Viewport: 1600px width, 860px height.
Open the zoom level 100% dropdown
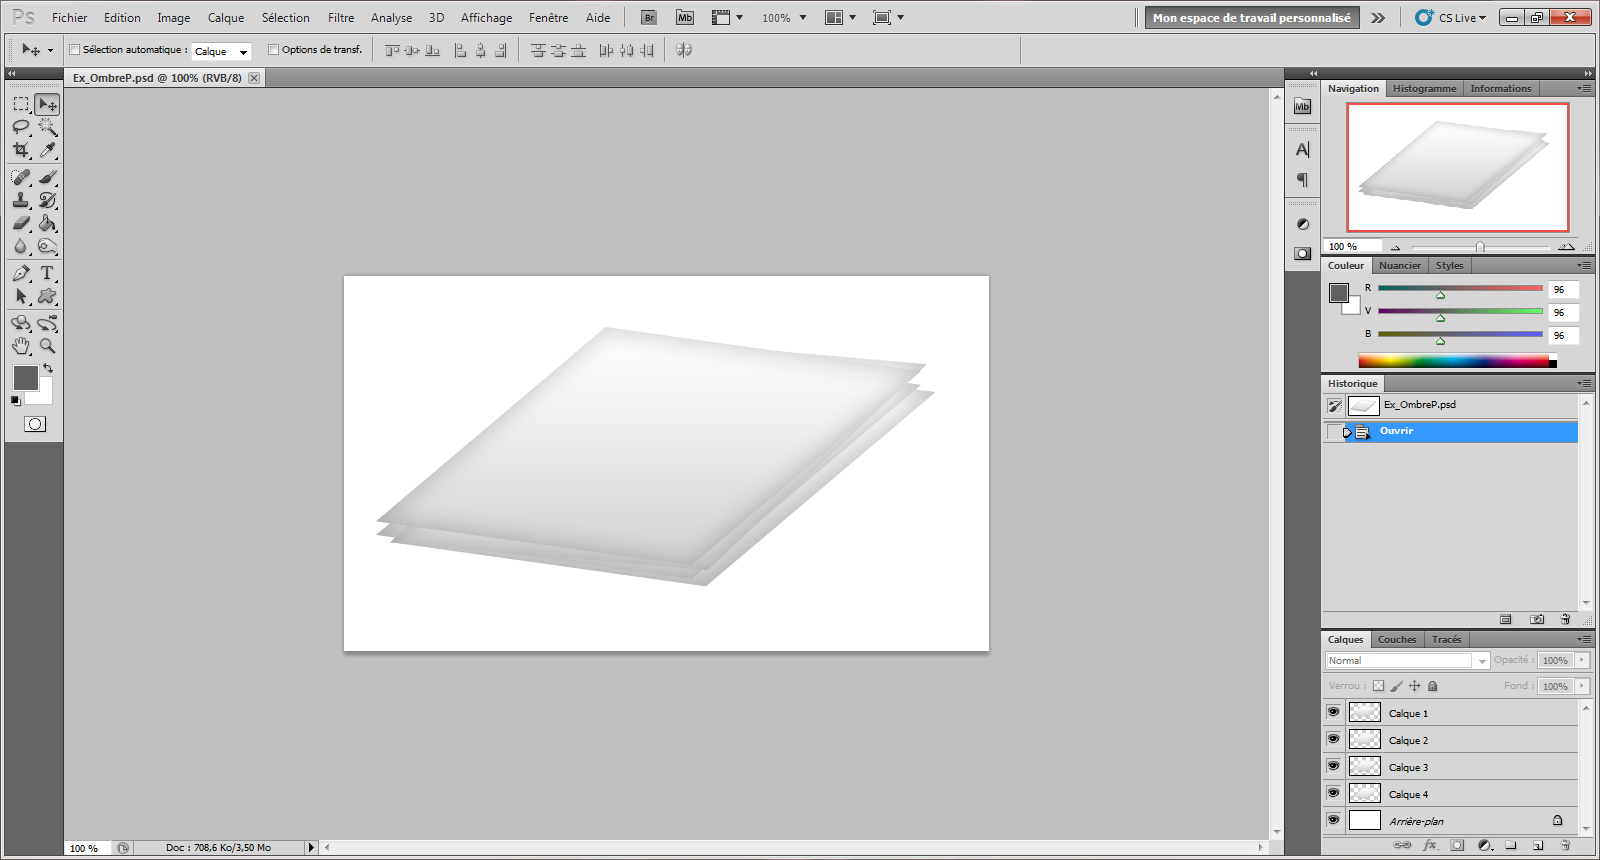(784, 18)
